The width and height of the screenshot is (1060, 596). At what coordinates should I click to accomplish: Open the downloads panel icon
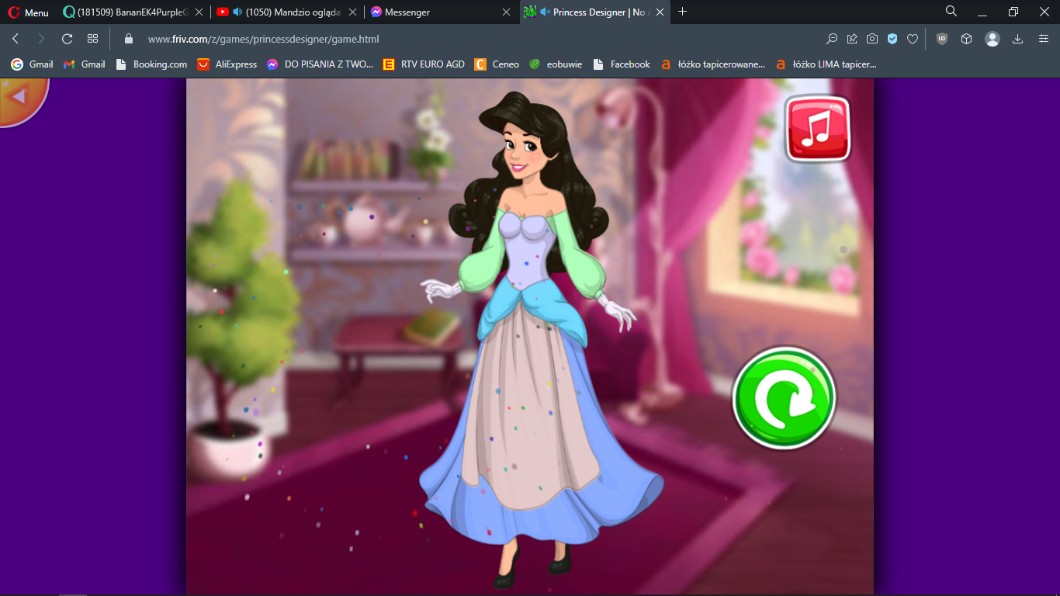coord(1017,39)
